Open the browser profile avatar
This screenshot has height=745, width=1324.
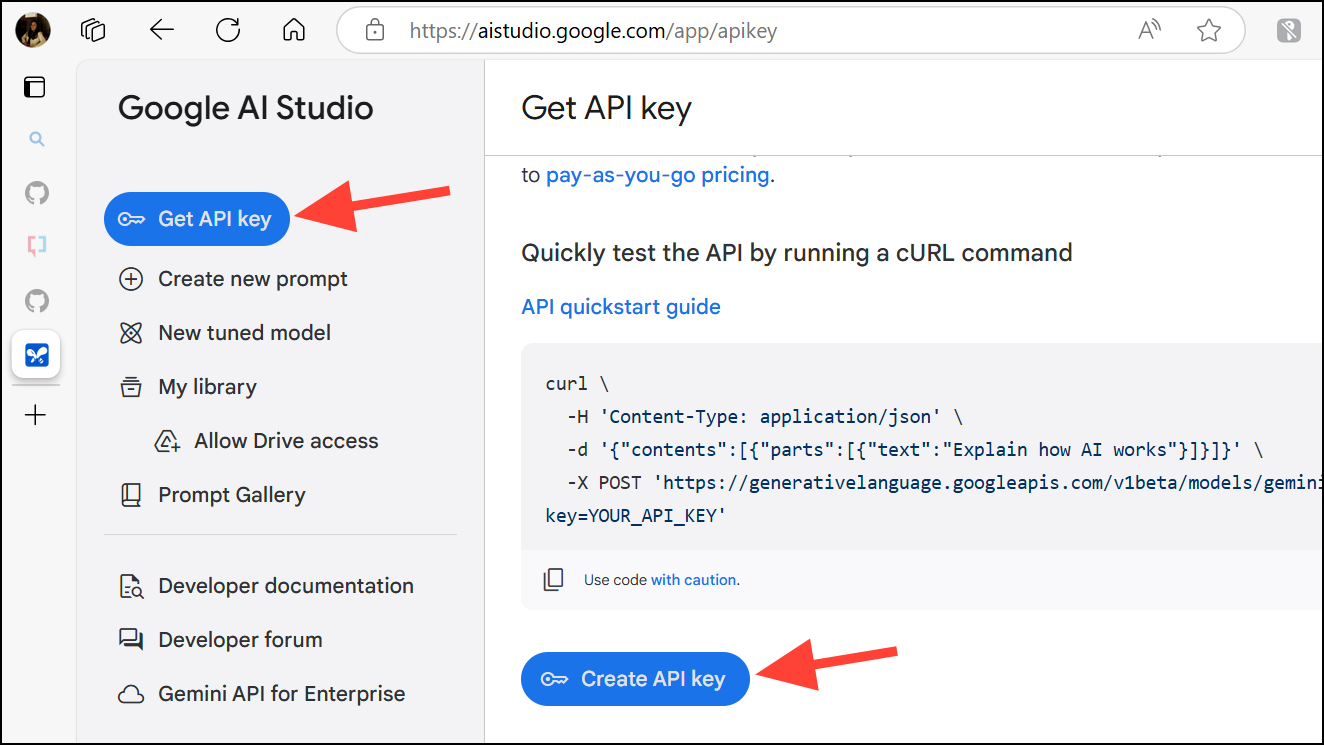[x=33, y=30]
